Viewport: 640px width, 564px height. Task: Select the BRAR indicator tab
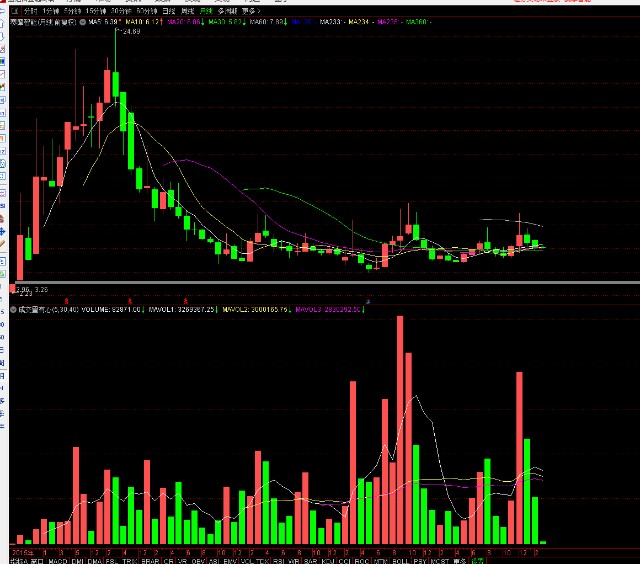(150, 561)
